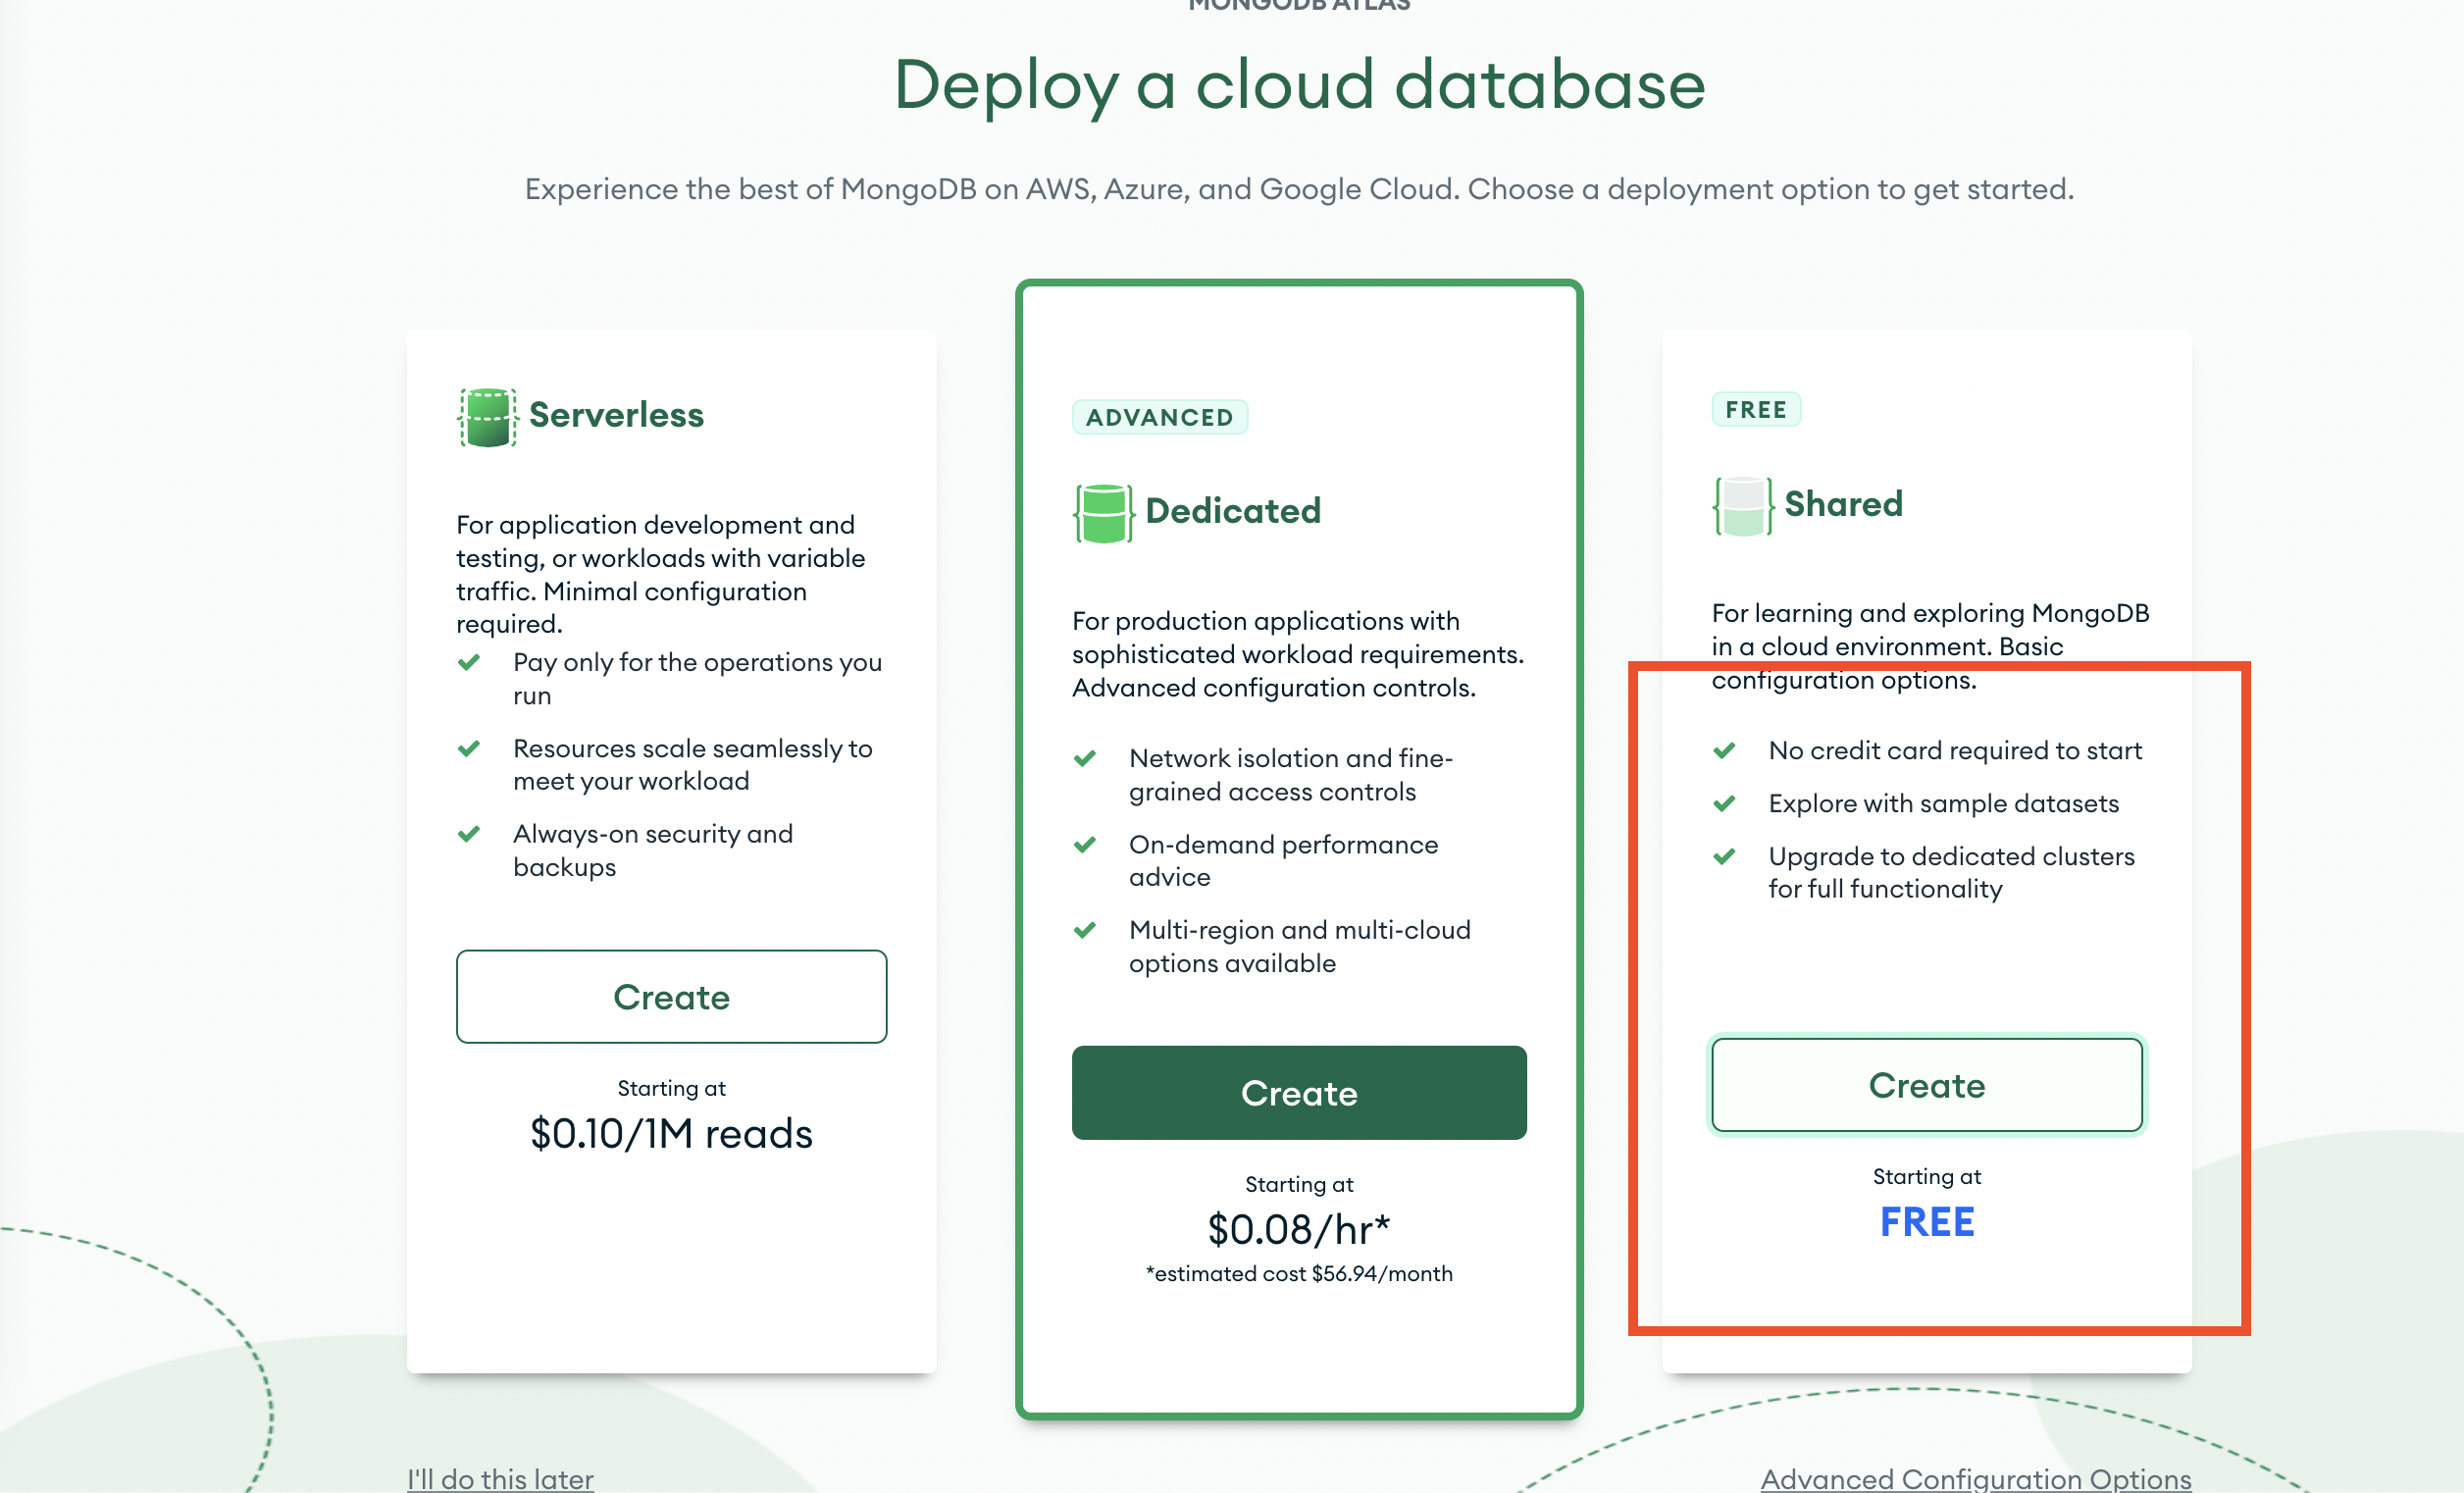Click the Dedicated database cylinder icon

[1103, 513]
